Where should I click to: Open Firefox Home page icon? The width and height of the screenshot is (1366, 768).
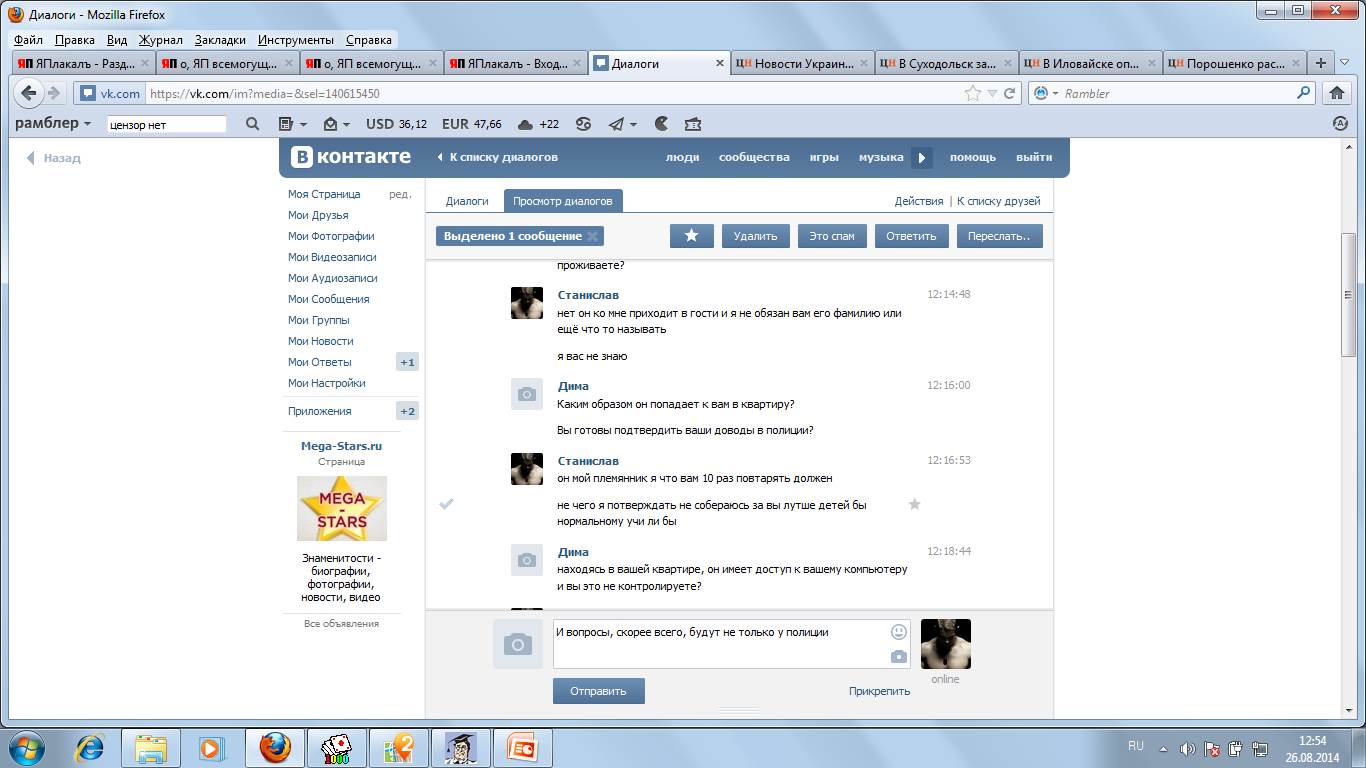(x=1335, y=93)
